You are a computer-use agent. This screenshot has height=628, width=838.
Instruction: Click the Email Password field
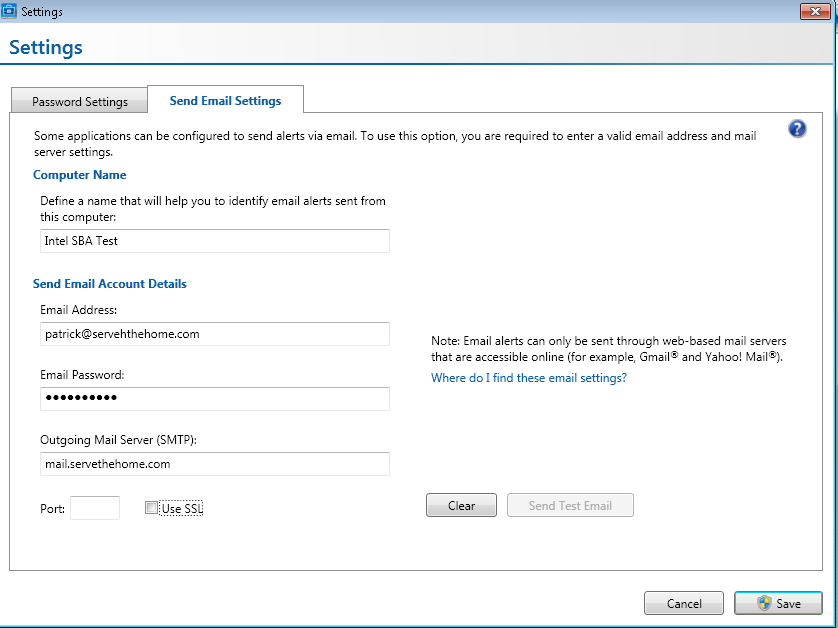point(215,398)
